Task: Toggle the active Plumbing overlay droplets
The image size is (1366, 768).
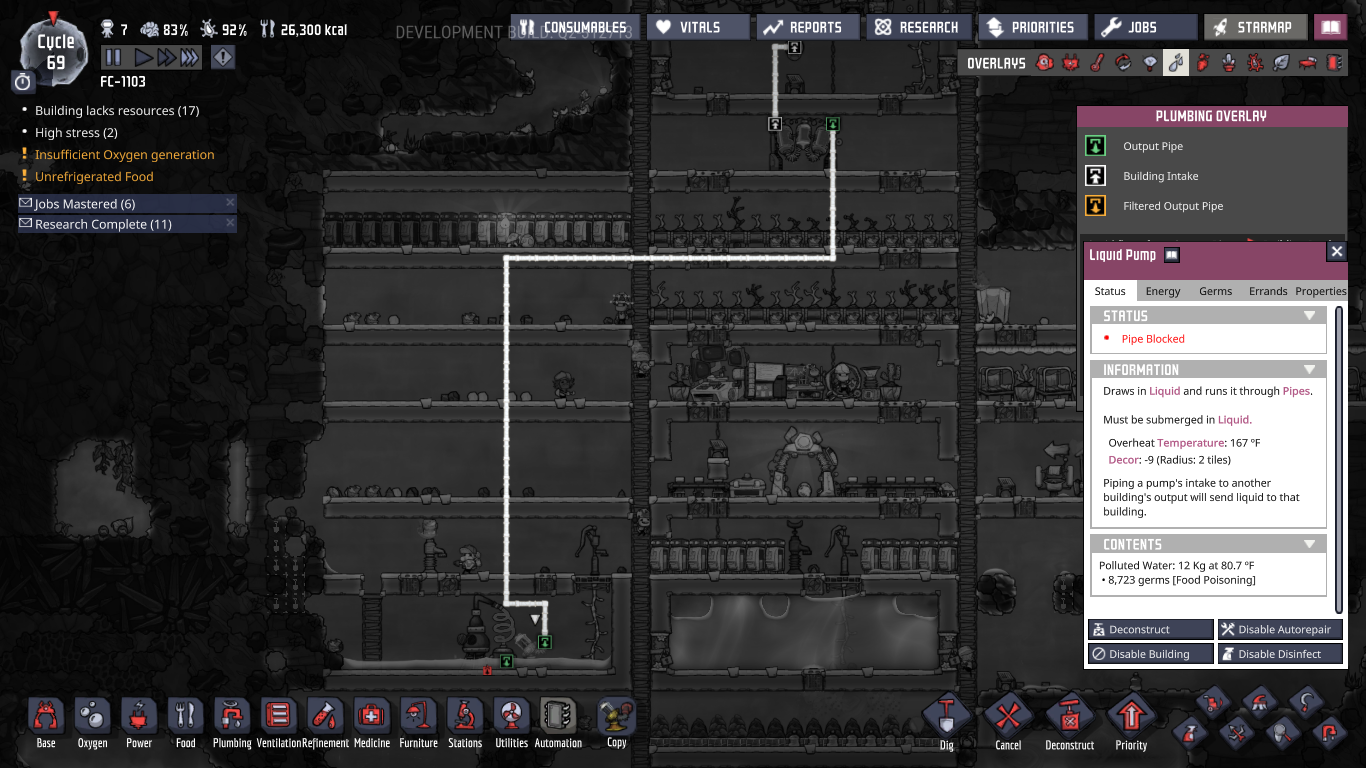Action: coord(1176,63)
